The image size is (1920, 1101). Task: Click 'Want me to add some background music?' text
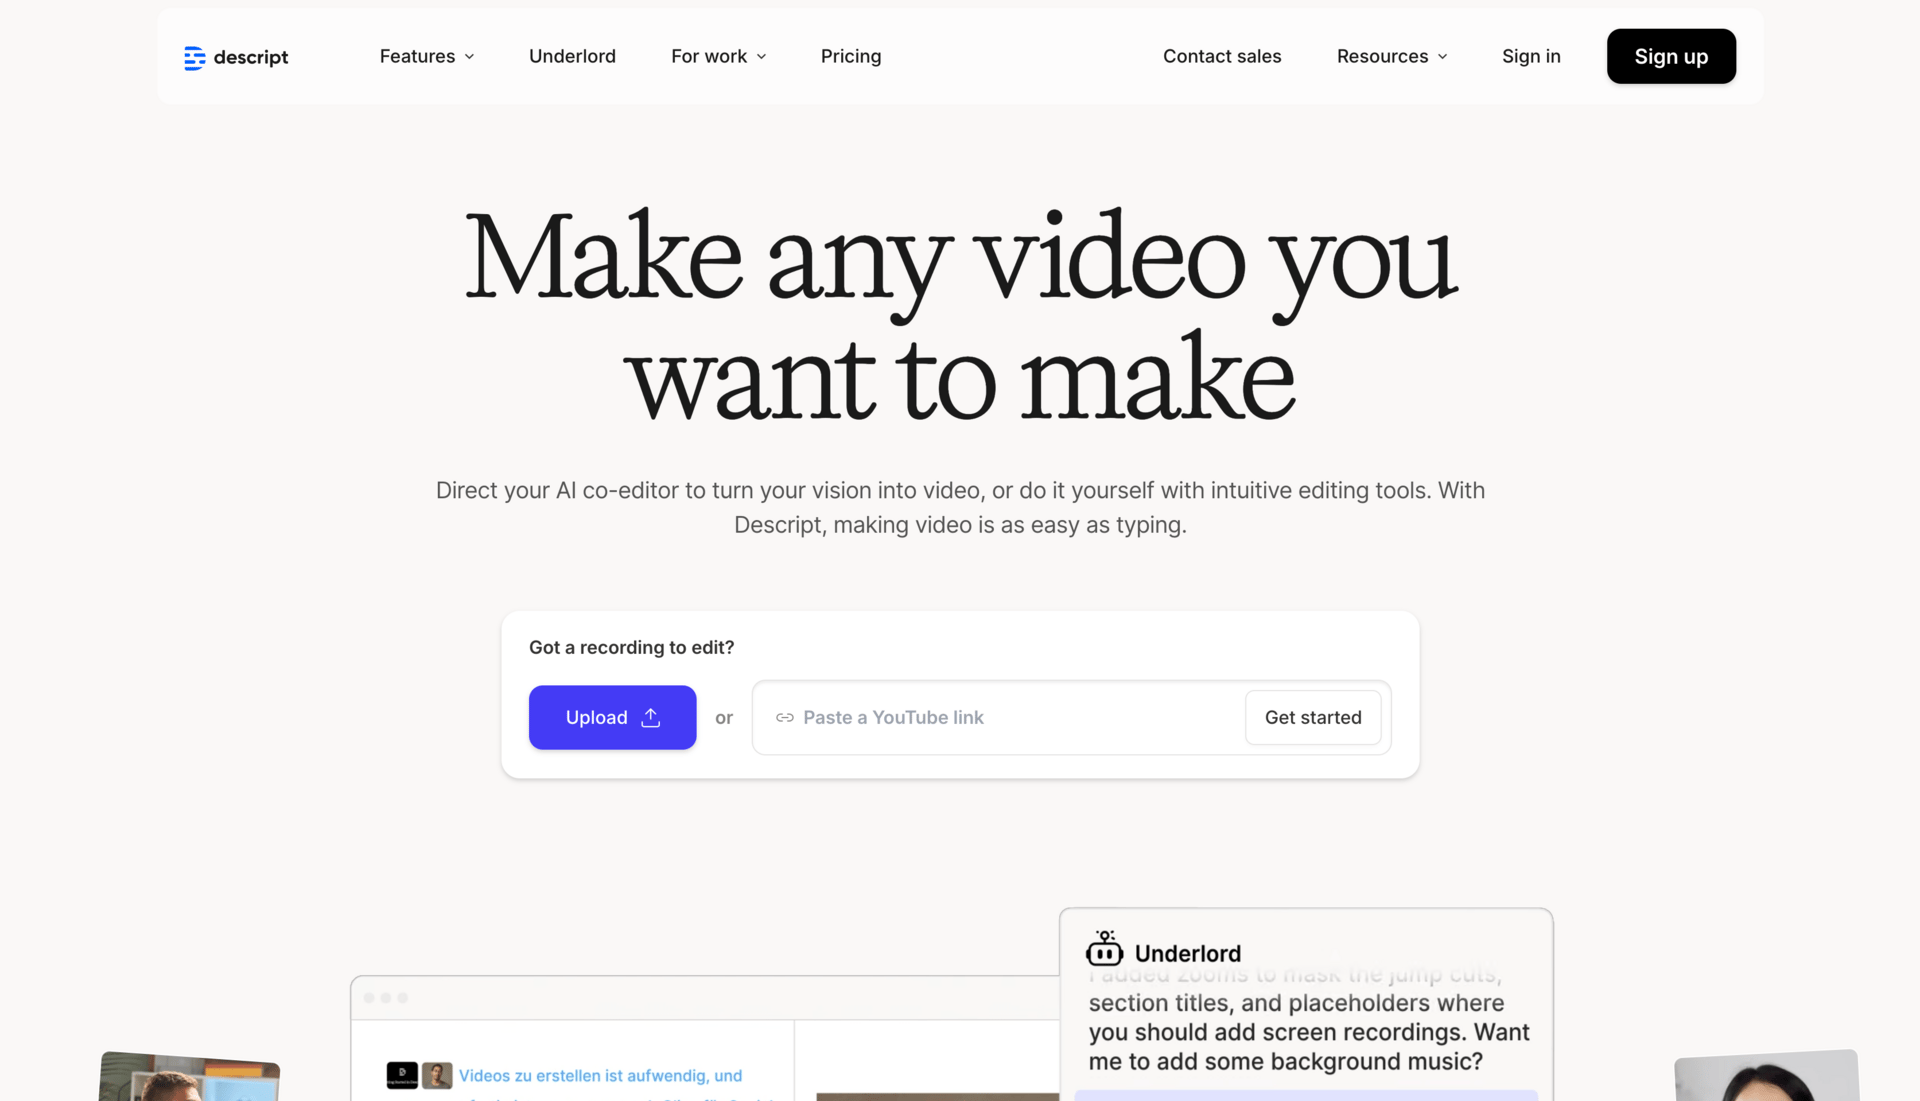click(1309, 1047)
